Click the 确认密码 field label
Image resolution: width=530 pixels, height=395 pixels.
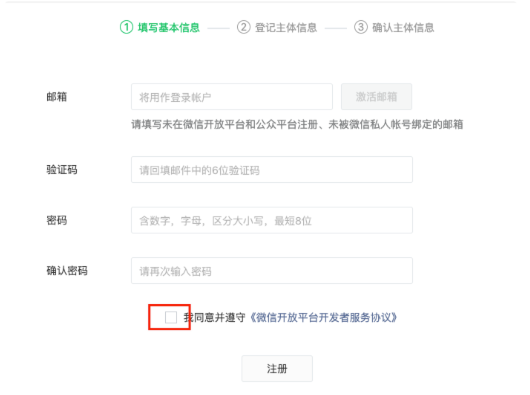[67, 271]
